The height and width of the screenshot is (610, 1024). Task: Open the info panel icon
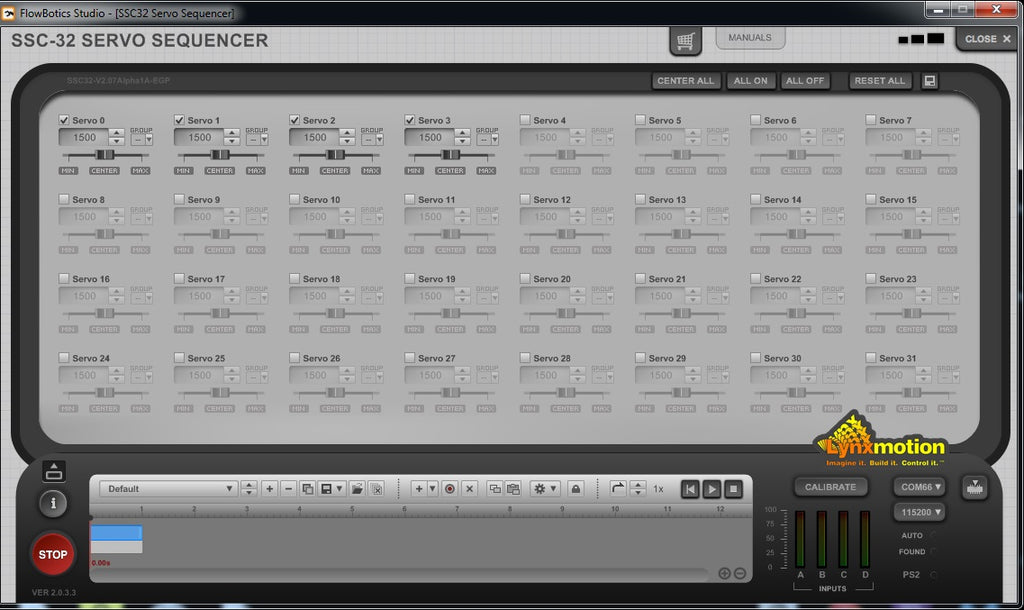[x=53, y=503]
